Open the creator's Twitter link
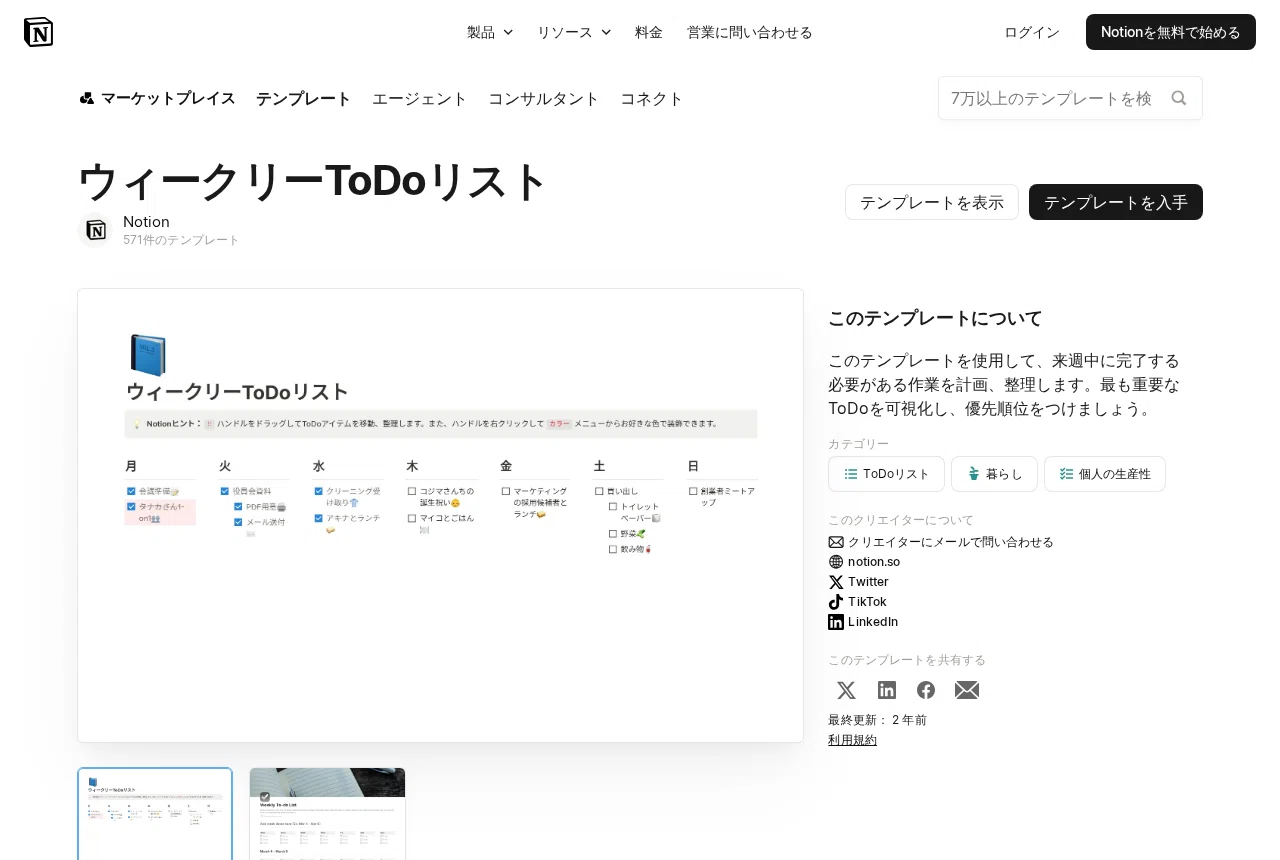The image size is (1280, 860). [868, 582]
